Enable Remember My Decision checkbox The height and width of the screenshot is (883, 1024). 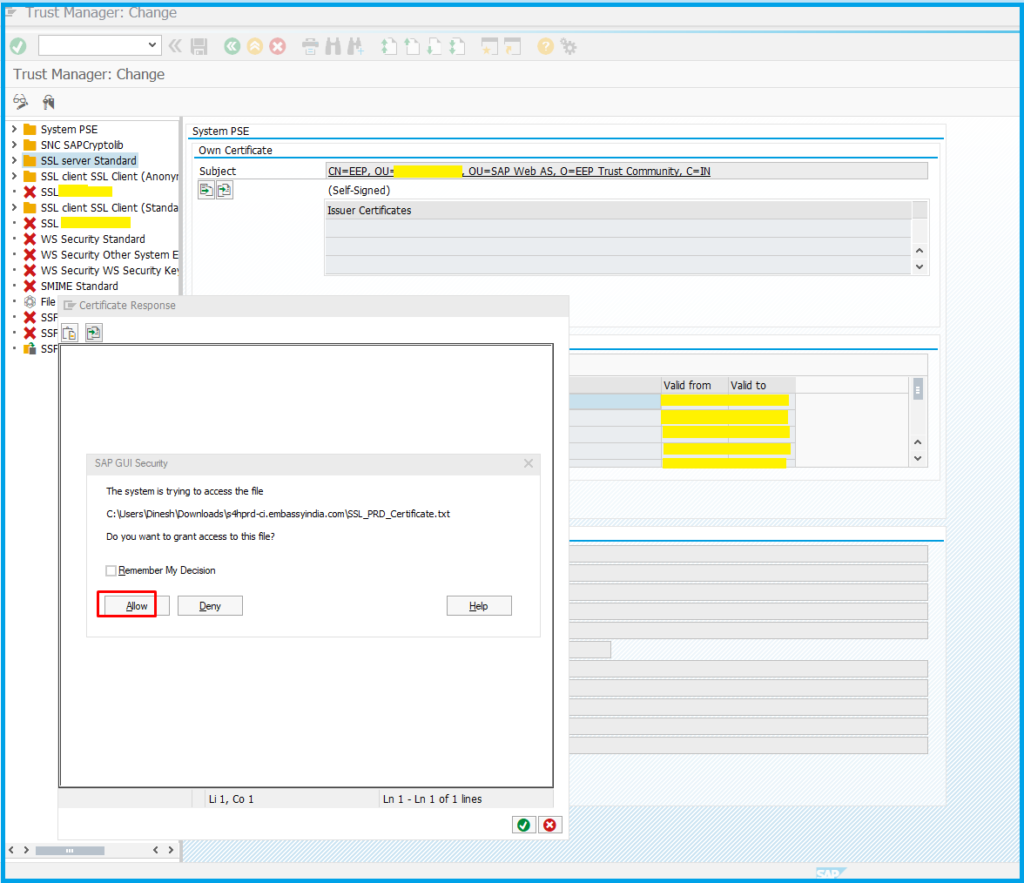111,571
